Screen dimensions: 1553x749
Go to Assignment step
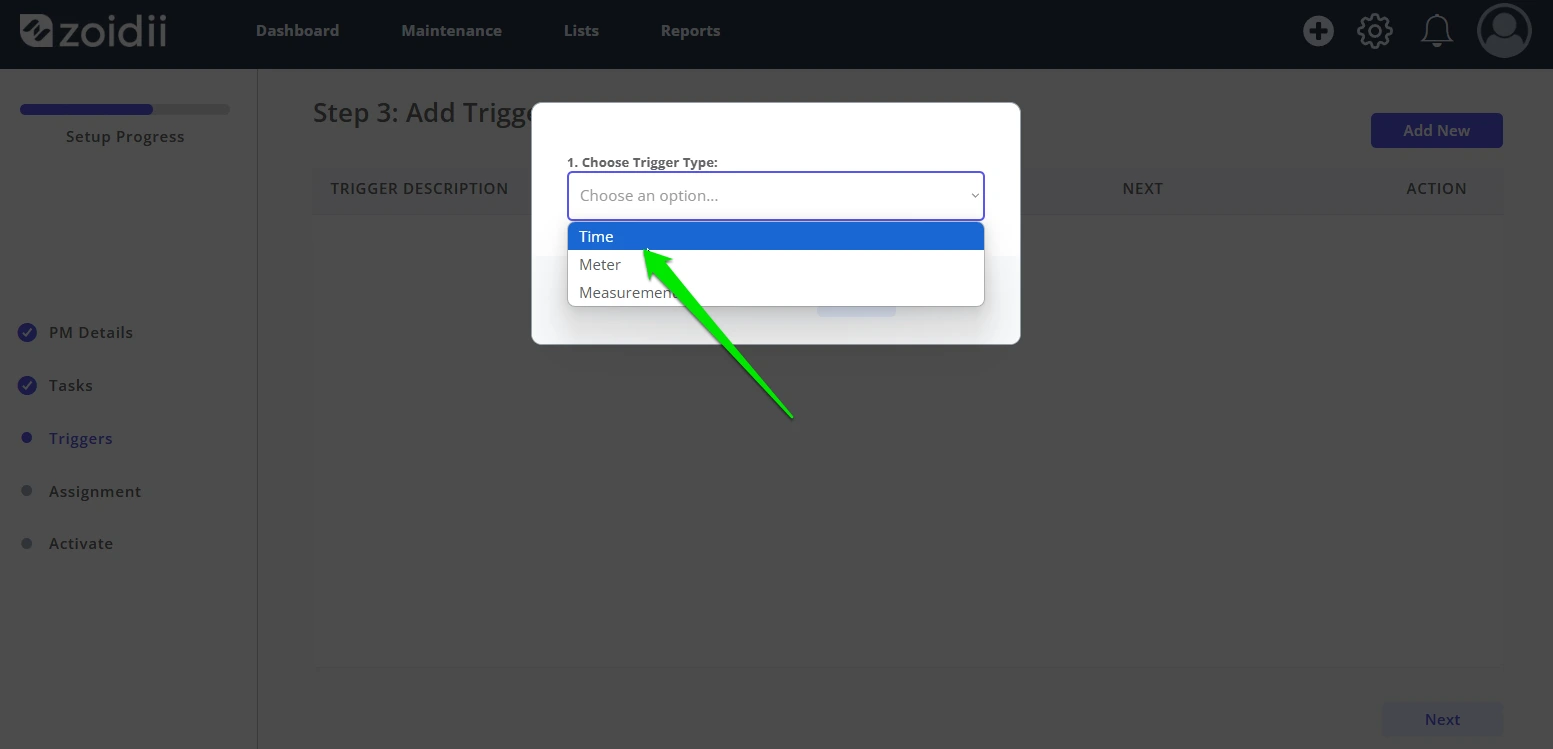pos(95,492)
